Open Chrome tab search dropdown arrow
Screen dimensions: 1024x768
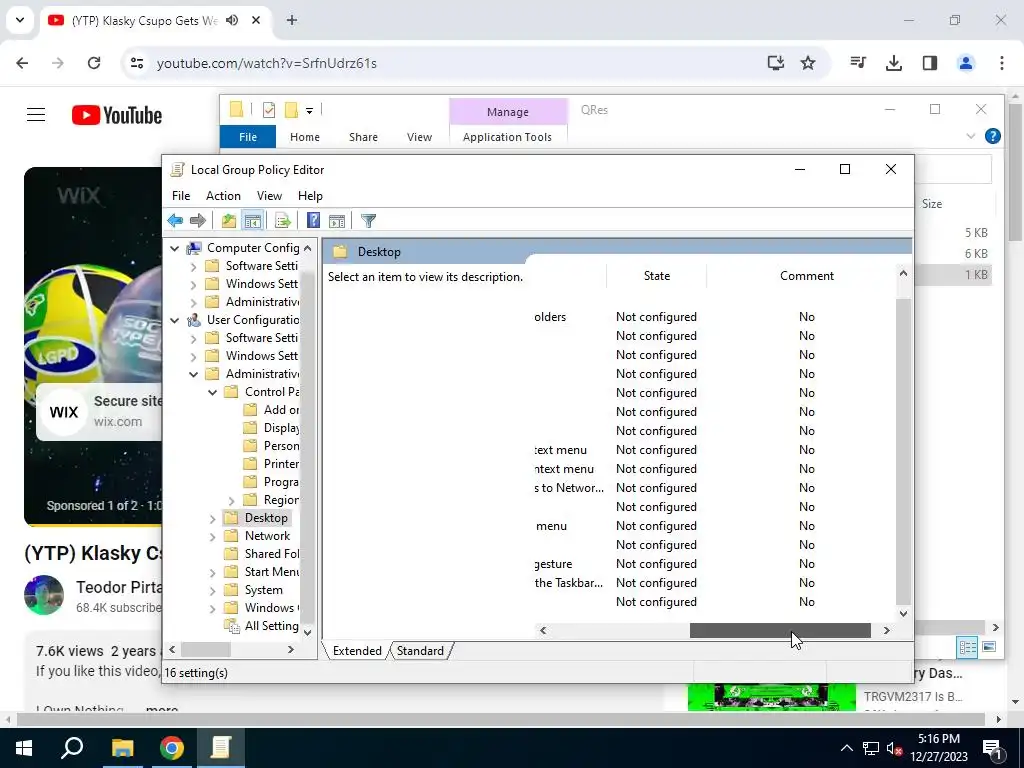pyautogui.click(x=20, y=20)
